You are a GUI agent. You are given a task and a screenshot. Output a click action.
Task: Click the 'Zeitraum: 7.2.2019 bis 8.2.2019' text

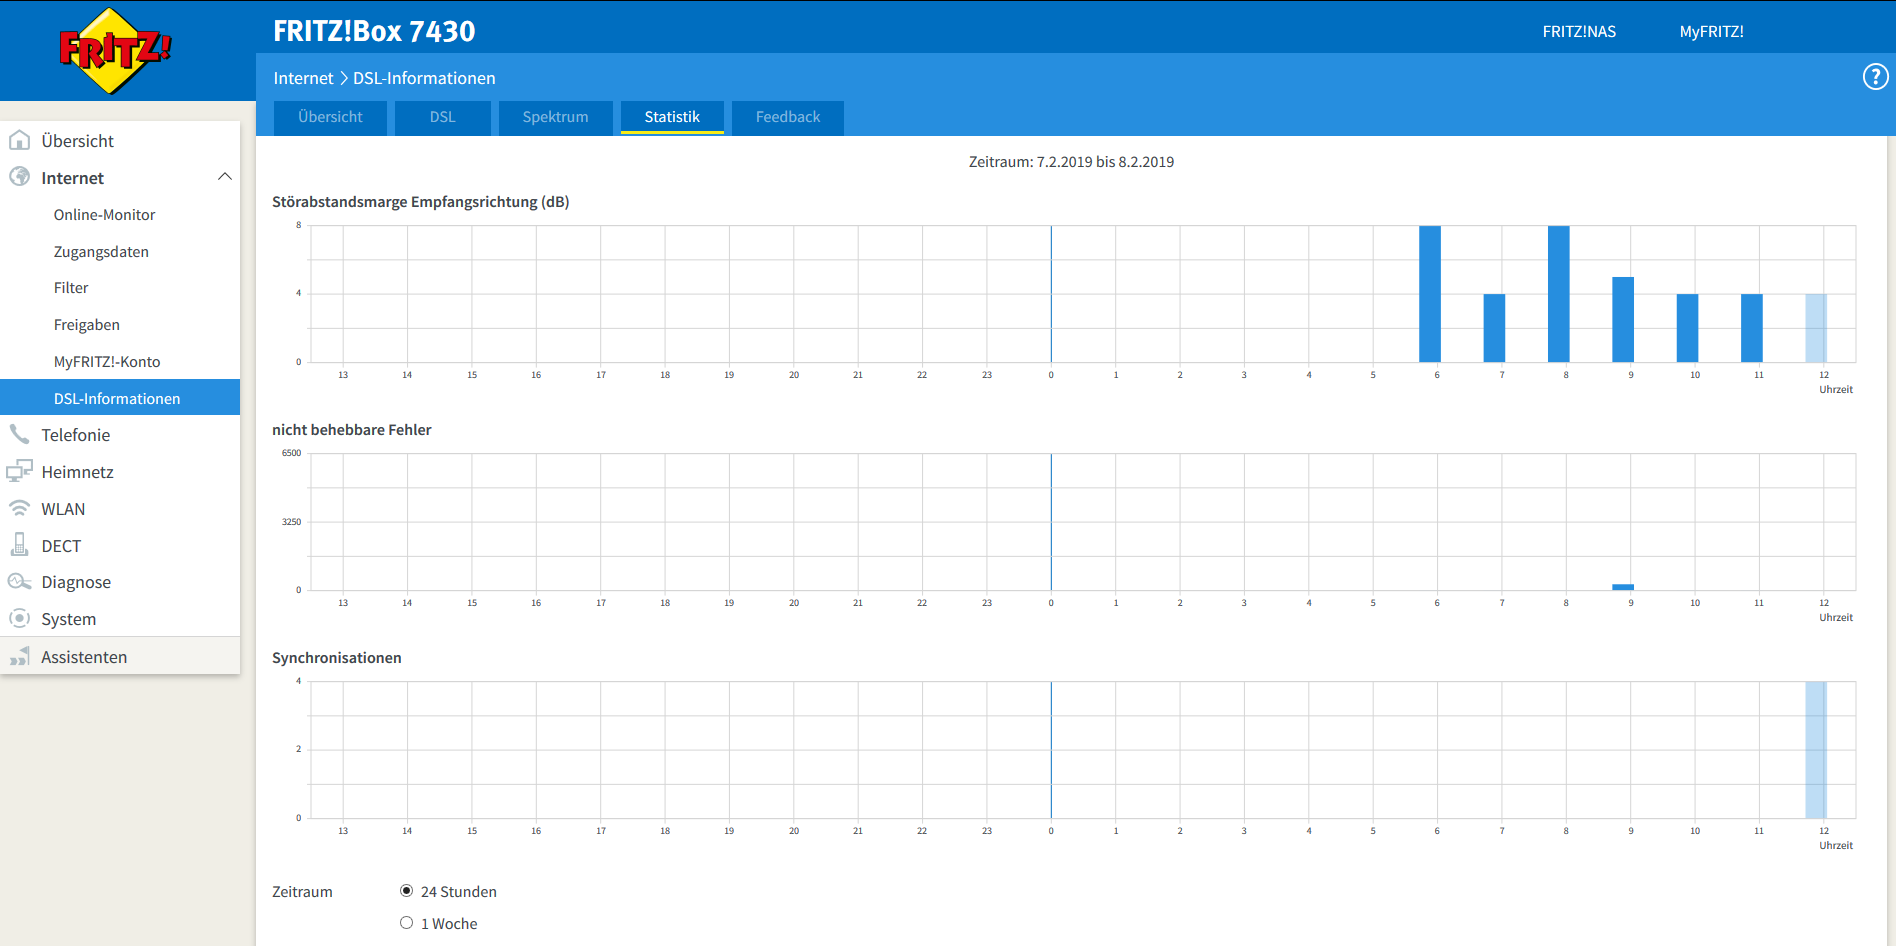1071,162
